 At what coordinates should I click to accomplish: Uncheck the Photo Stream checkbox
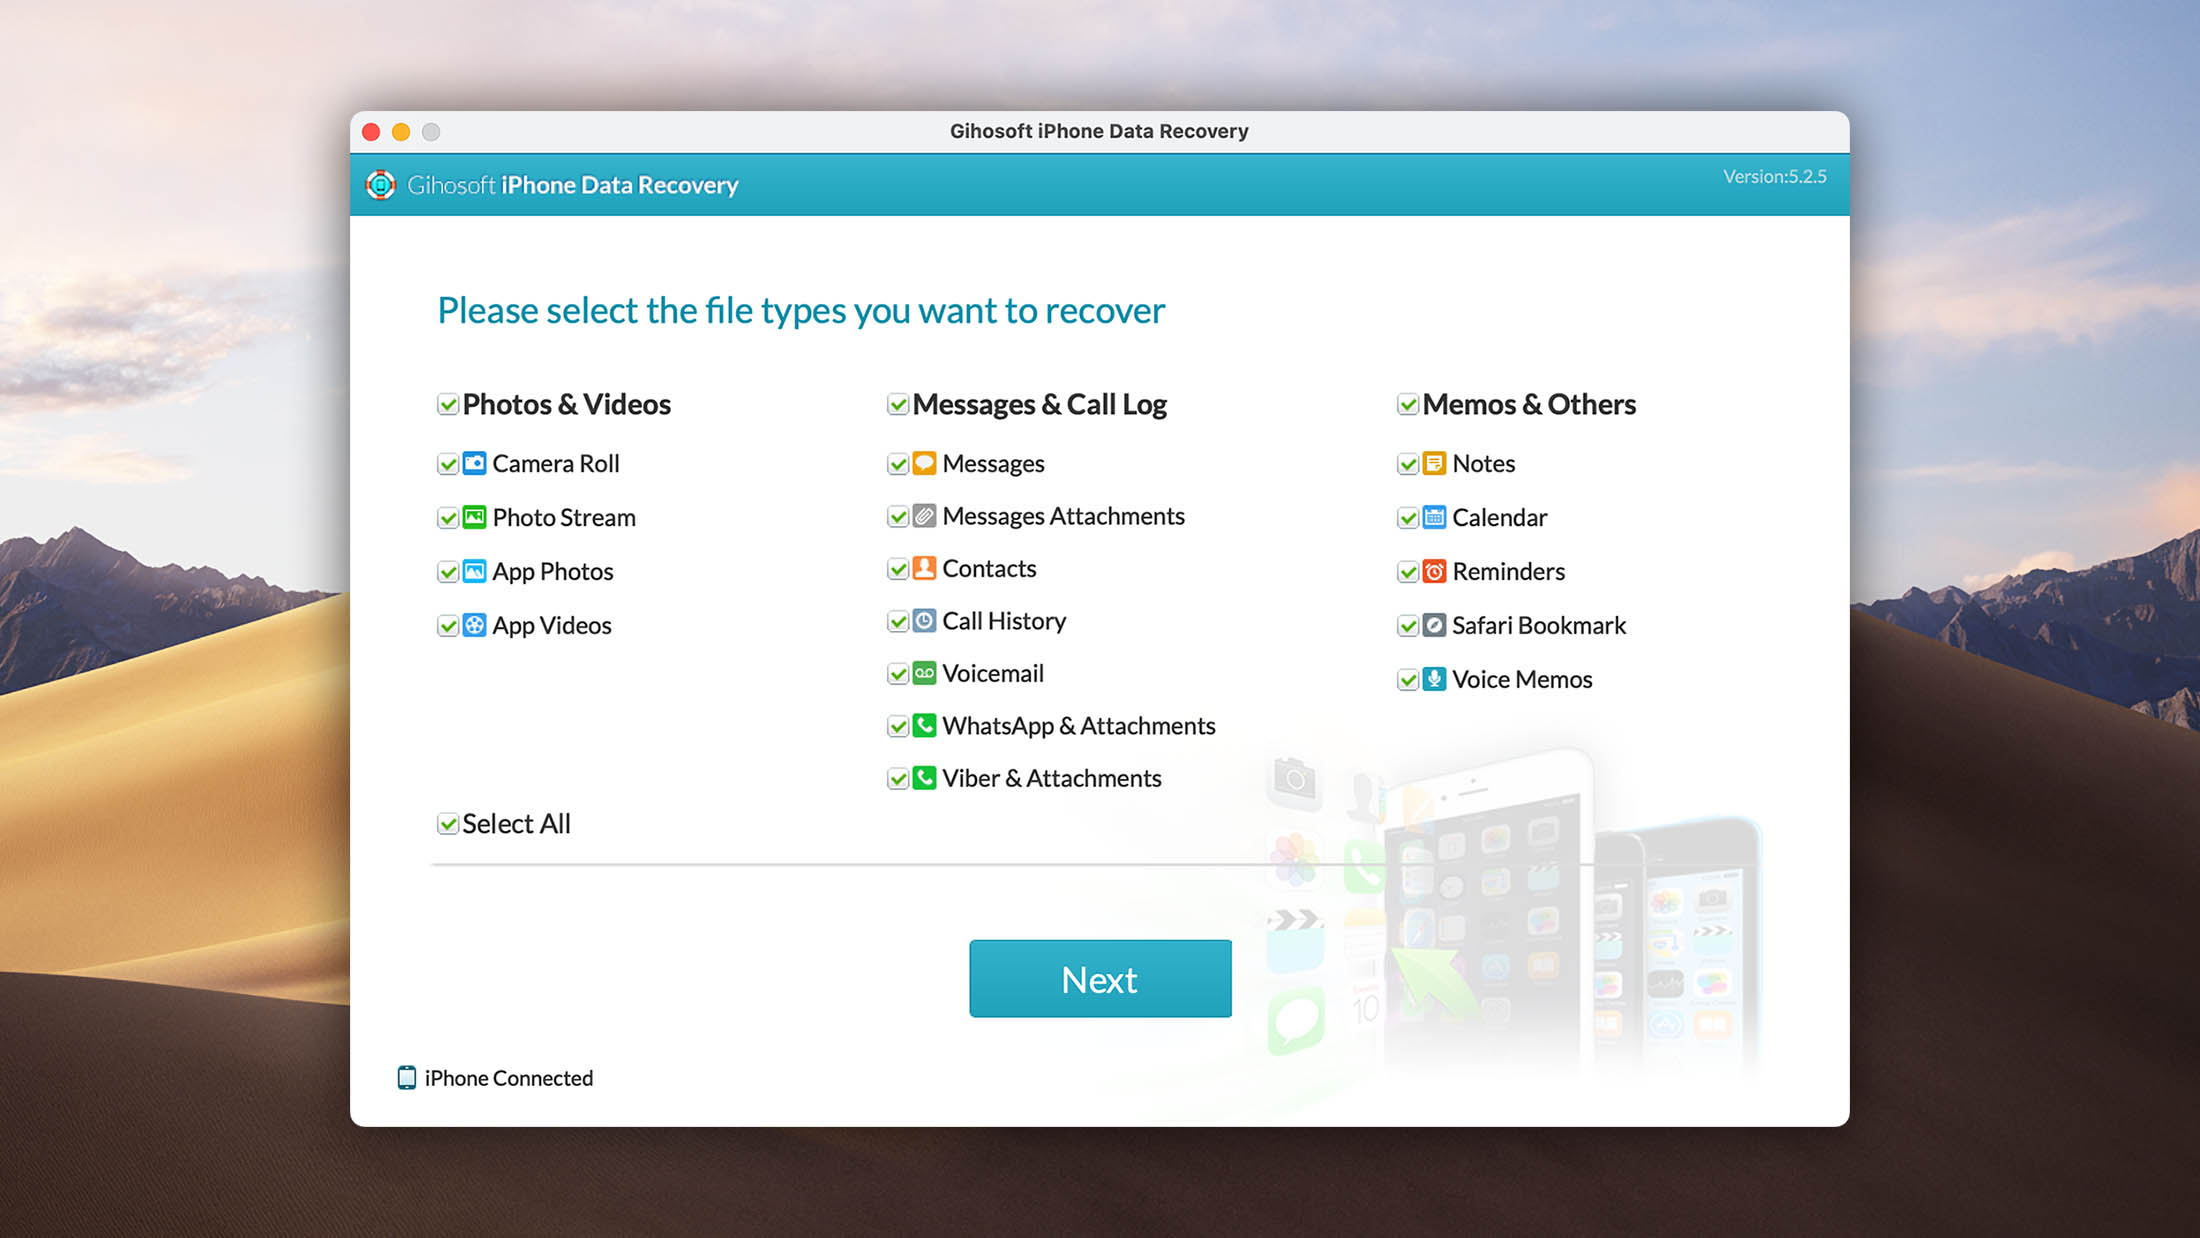[448, 518]
